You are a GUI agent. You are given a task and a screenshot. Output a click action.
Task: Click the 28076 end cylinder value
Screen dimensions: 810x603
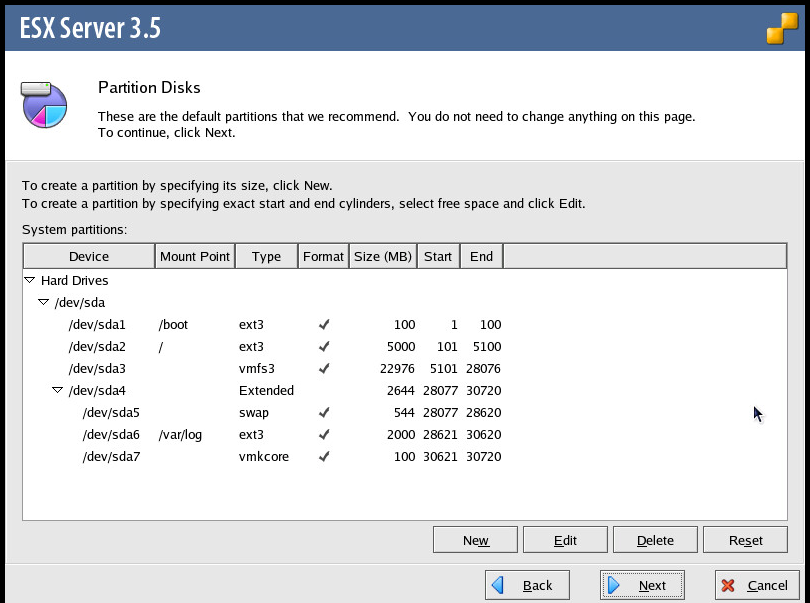[x=483, y=368]
